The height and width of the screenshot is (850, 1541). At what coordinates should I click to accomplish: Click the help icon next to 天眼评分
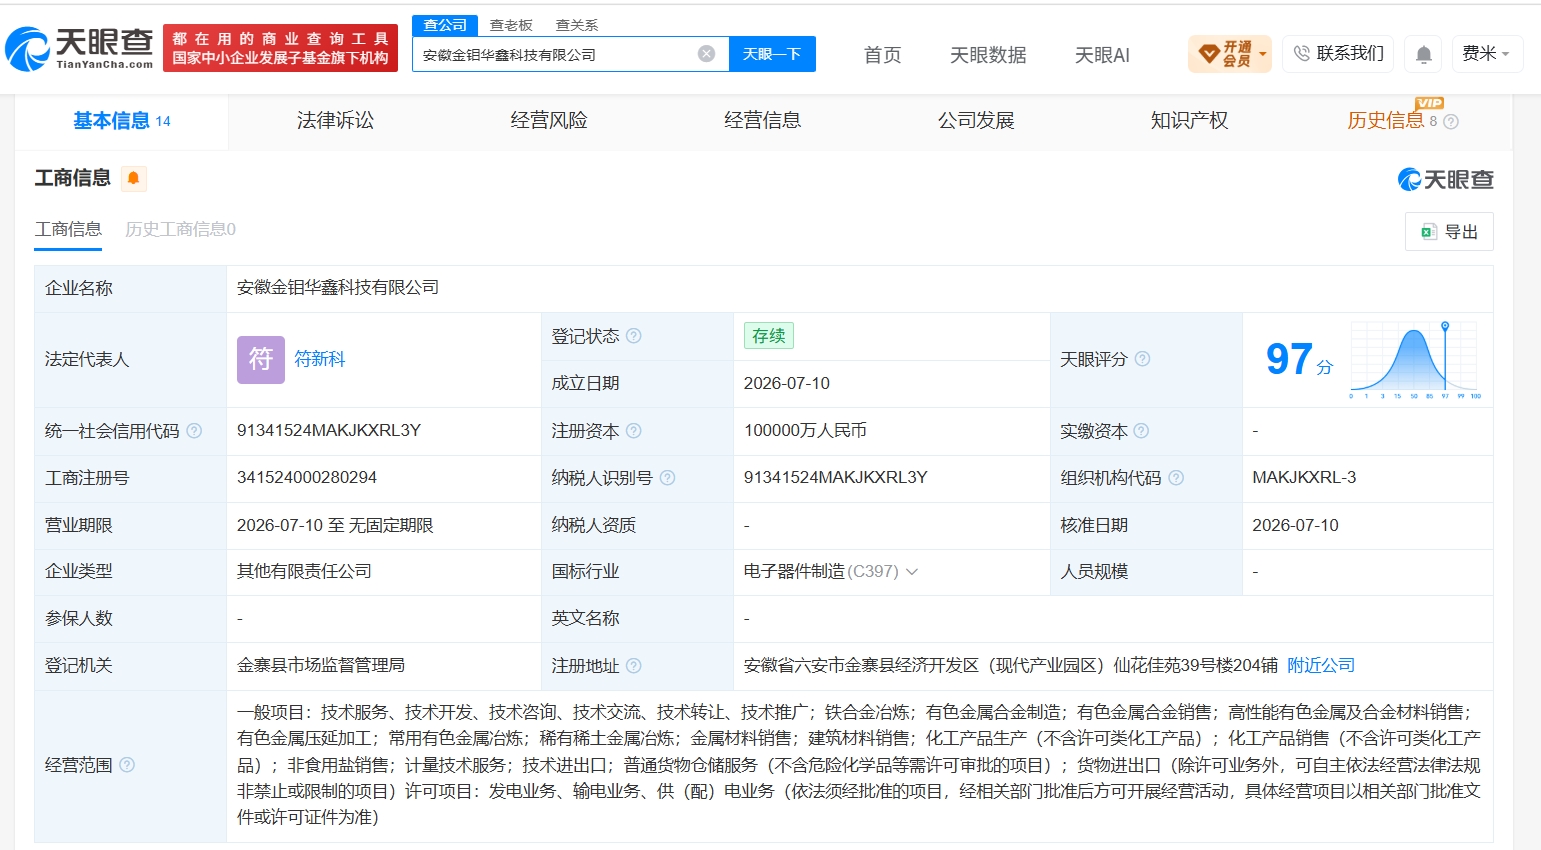1142,359
